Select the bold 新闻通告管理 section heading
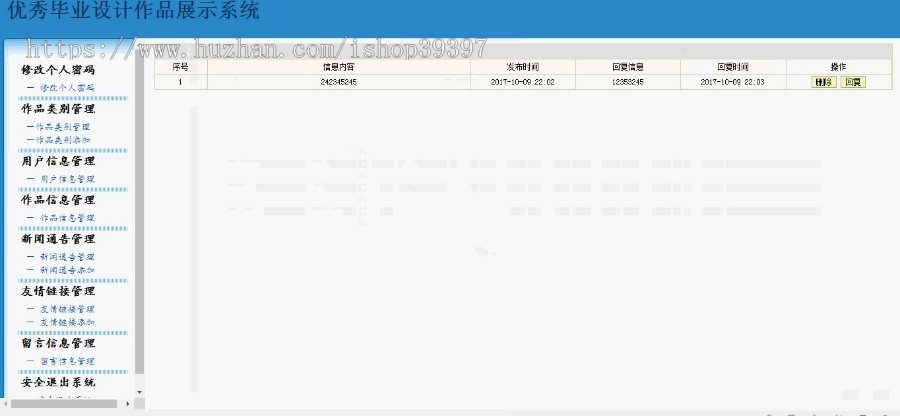Screen dimensions: 900x416 (x=58, y=239)
